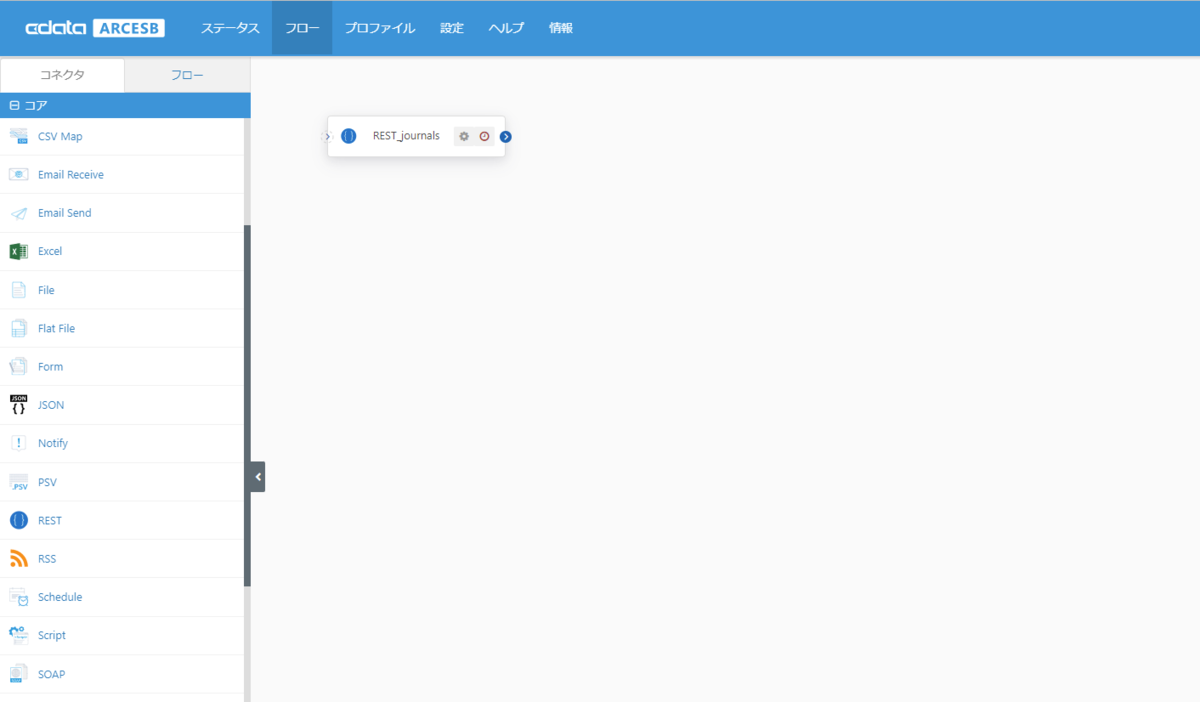
Task: Open settings gear on REST_journals node
Action: (x=464, y=136)
